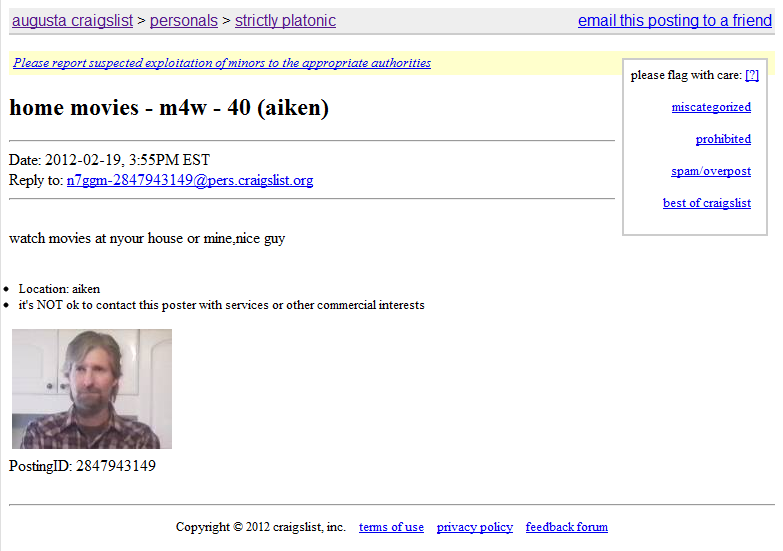Flag the post as spam/overpost
The width and height of the screenshot is (783, 551).
point(711,171)
